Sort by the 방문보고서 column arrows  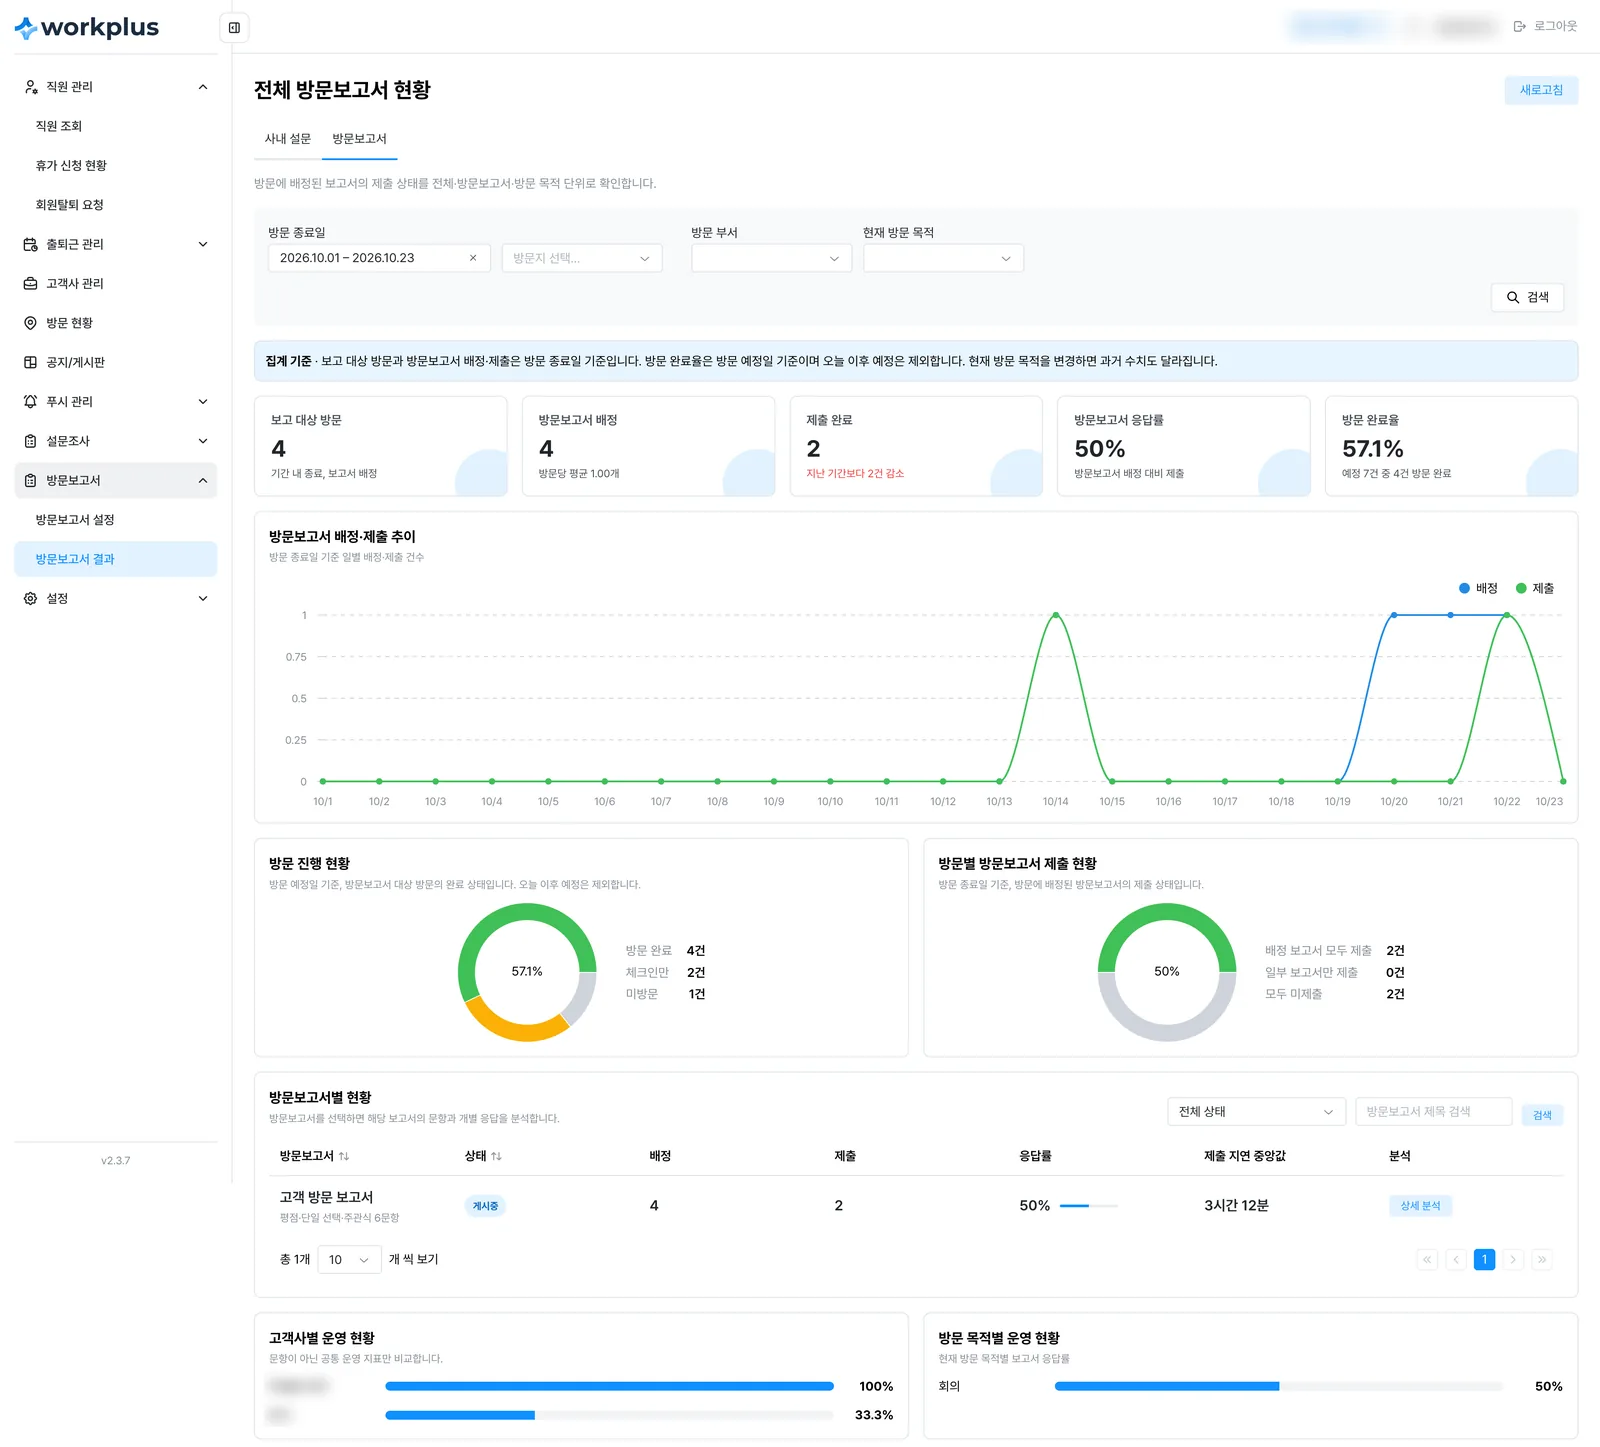(x=344, y=1156)
